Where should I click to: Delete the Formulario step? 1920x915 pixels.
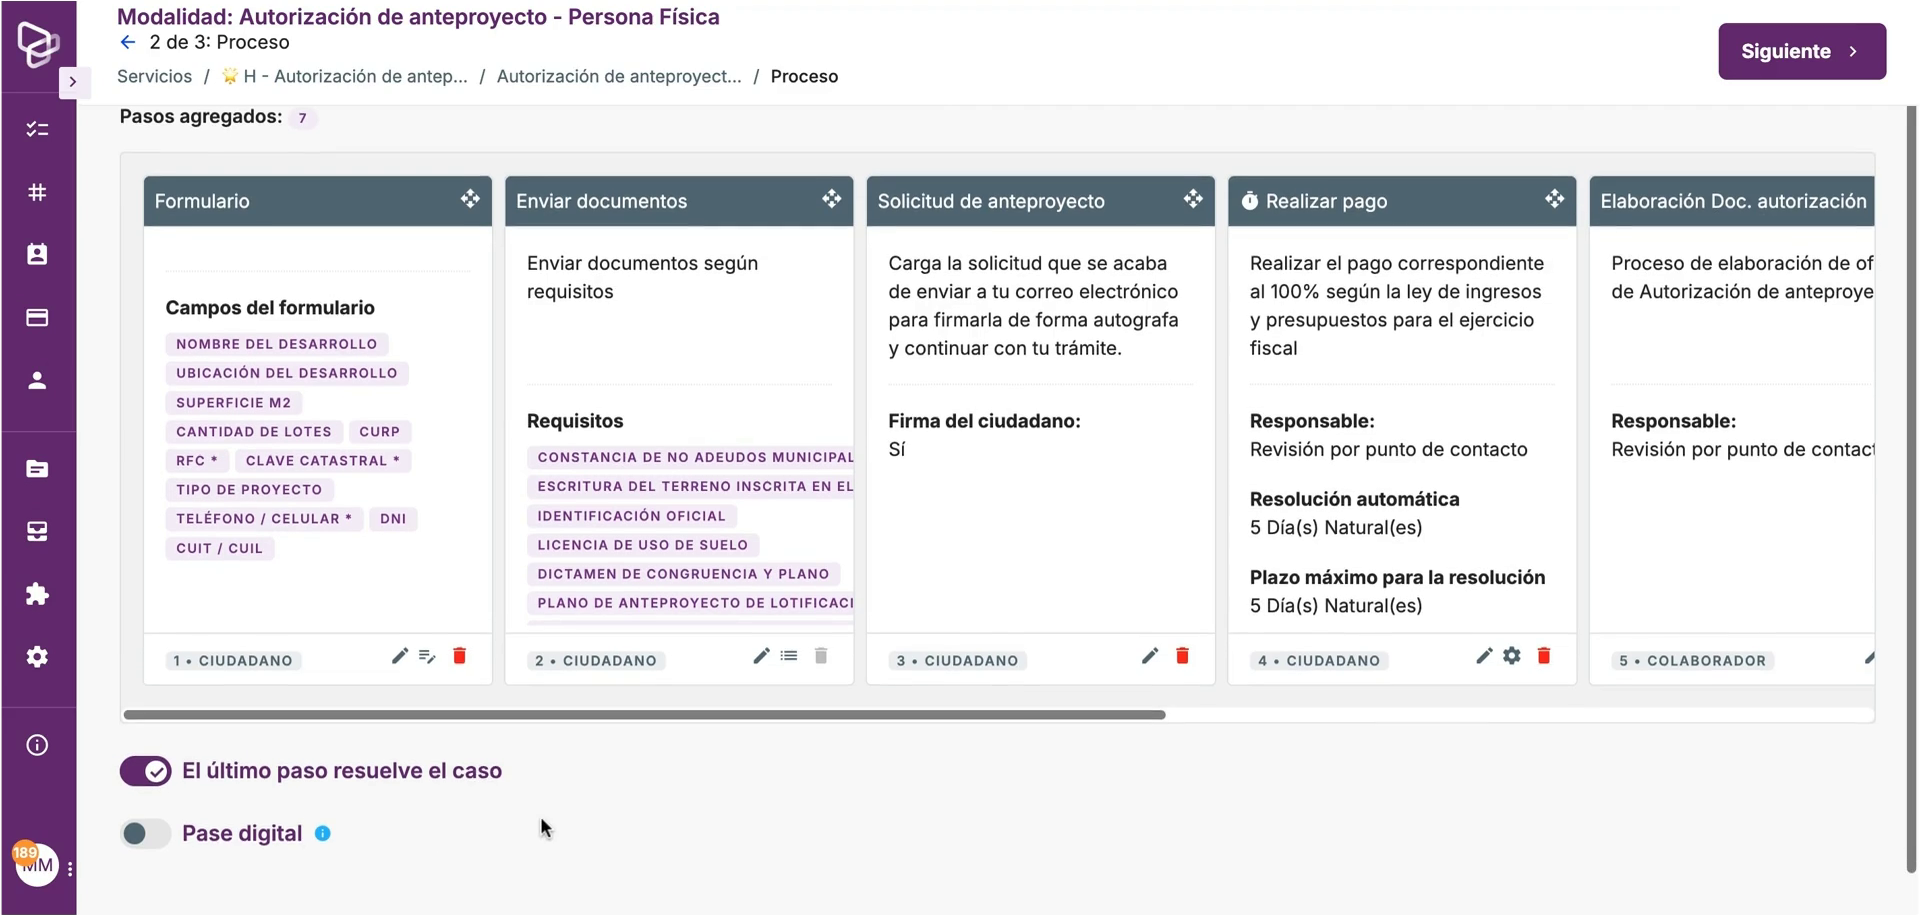coord(459,656)
